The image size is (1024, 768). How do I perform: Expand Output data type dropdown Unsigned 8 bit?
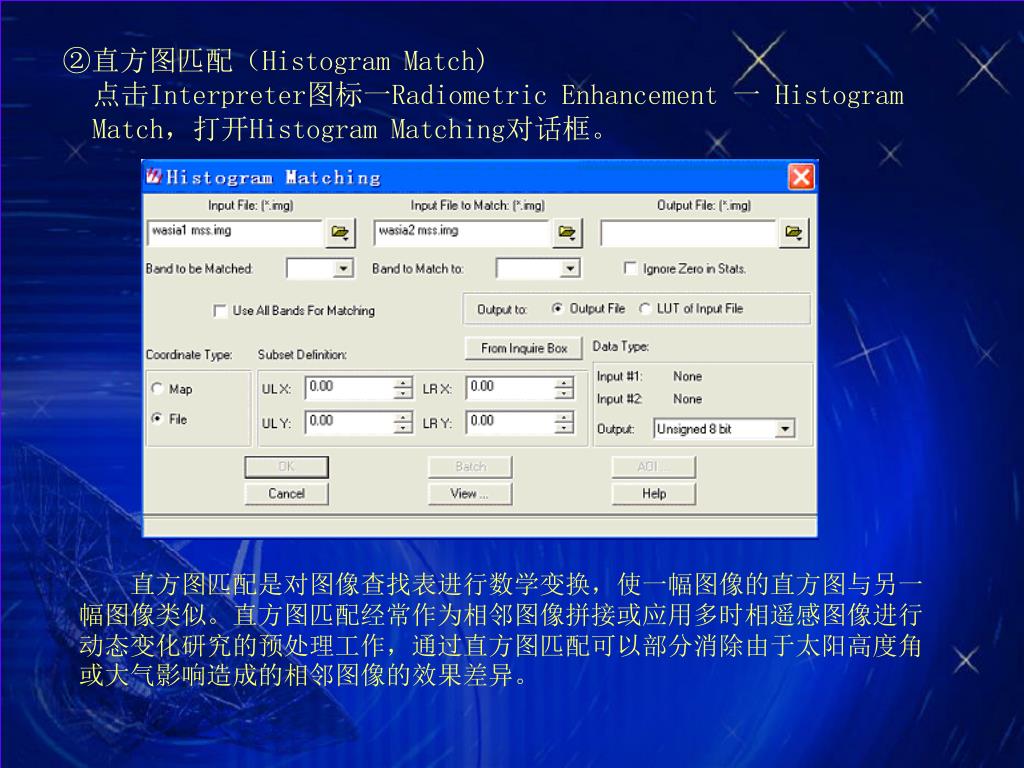(785, 429)
